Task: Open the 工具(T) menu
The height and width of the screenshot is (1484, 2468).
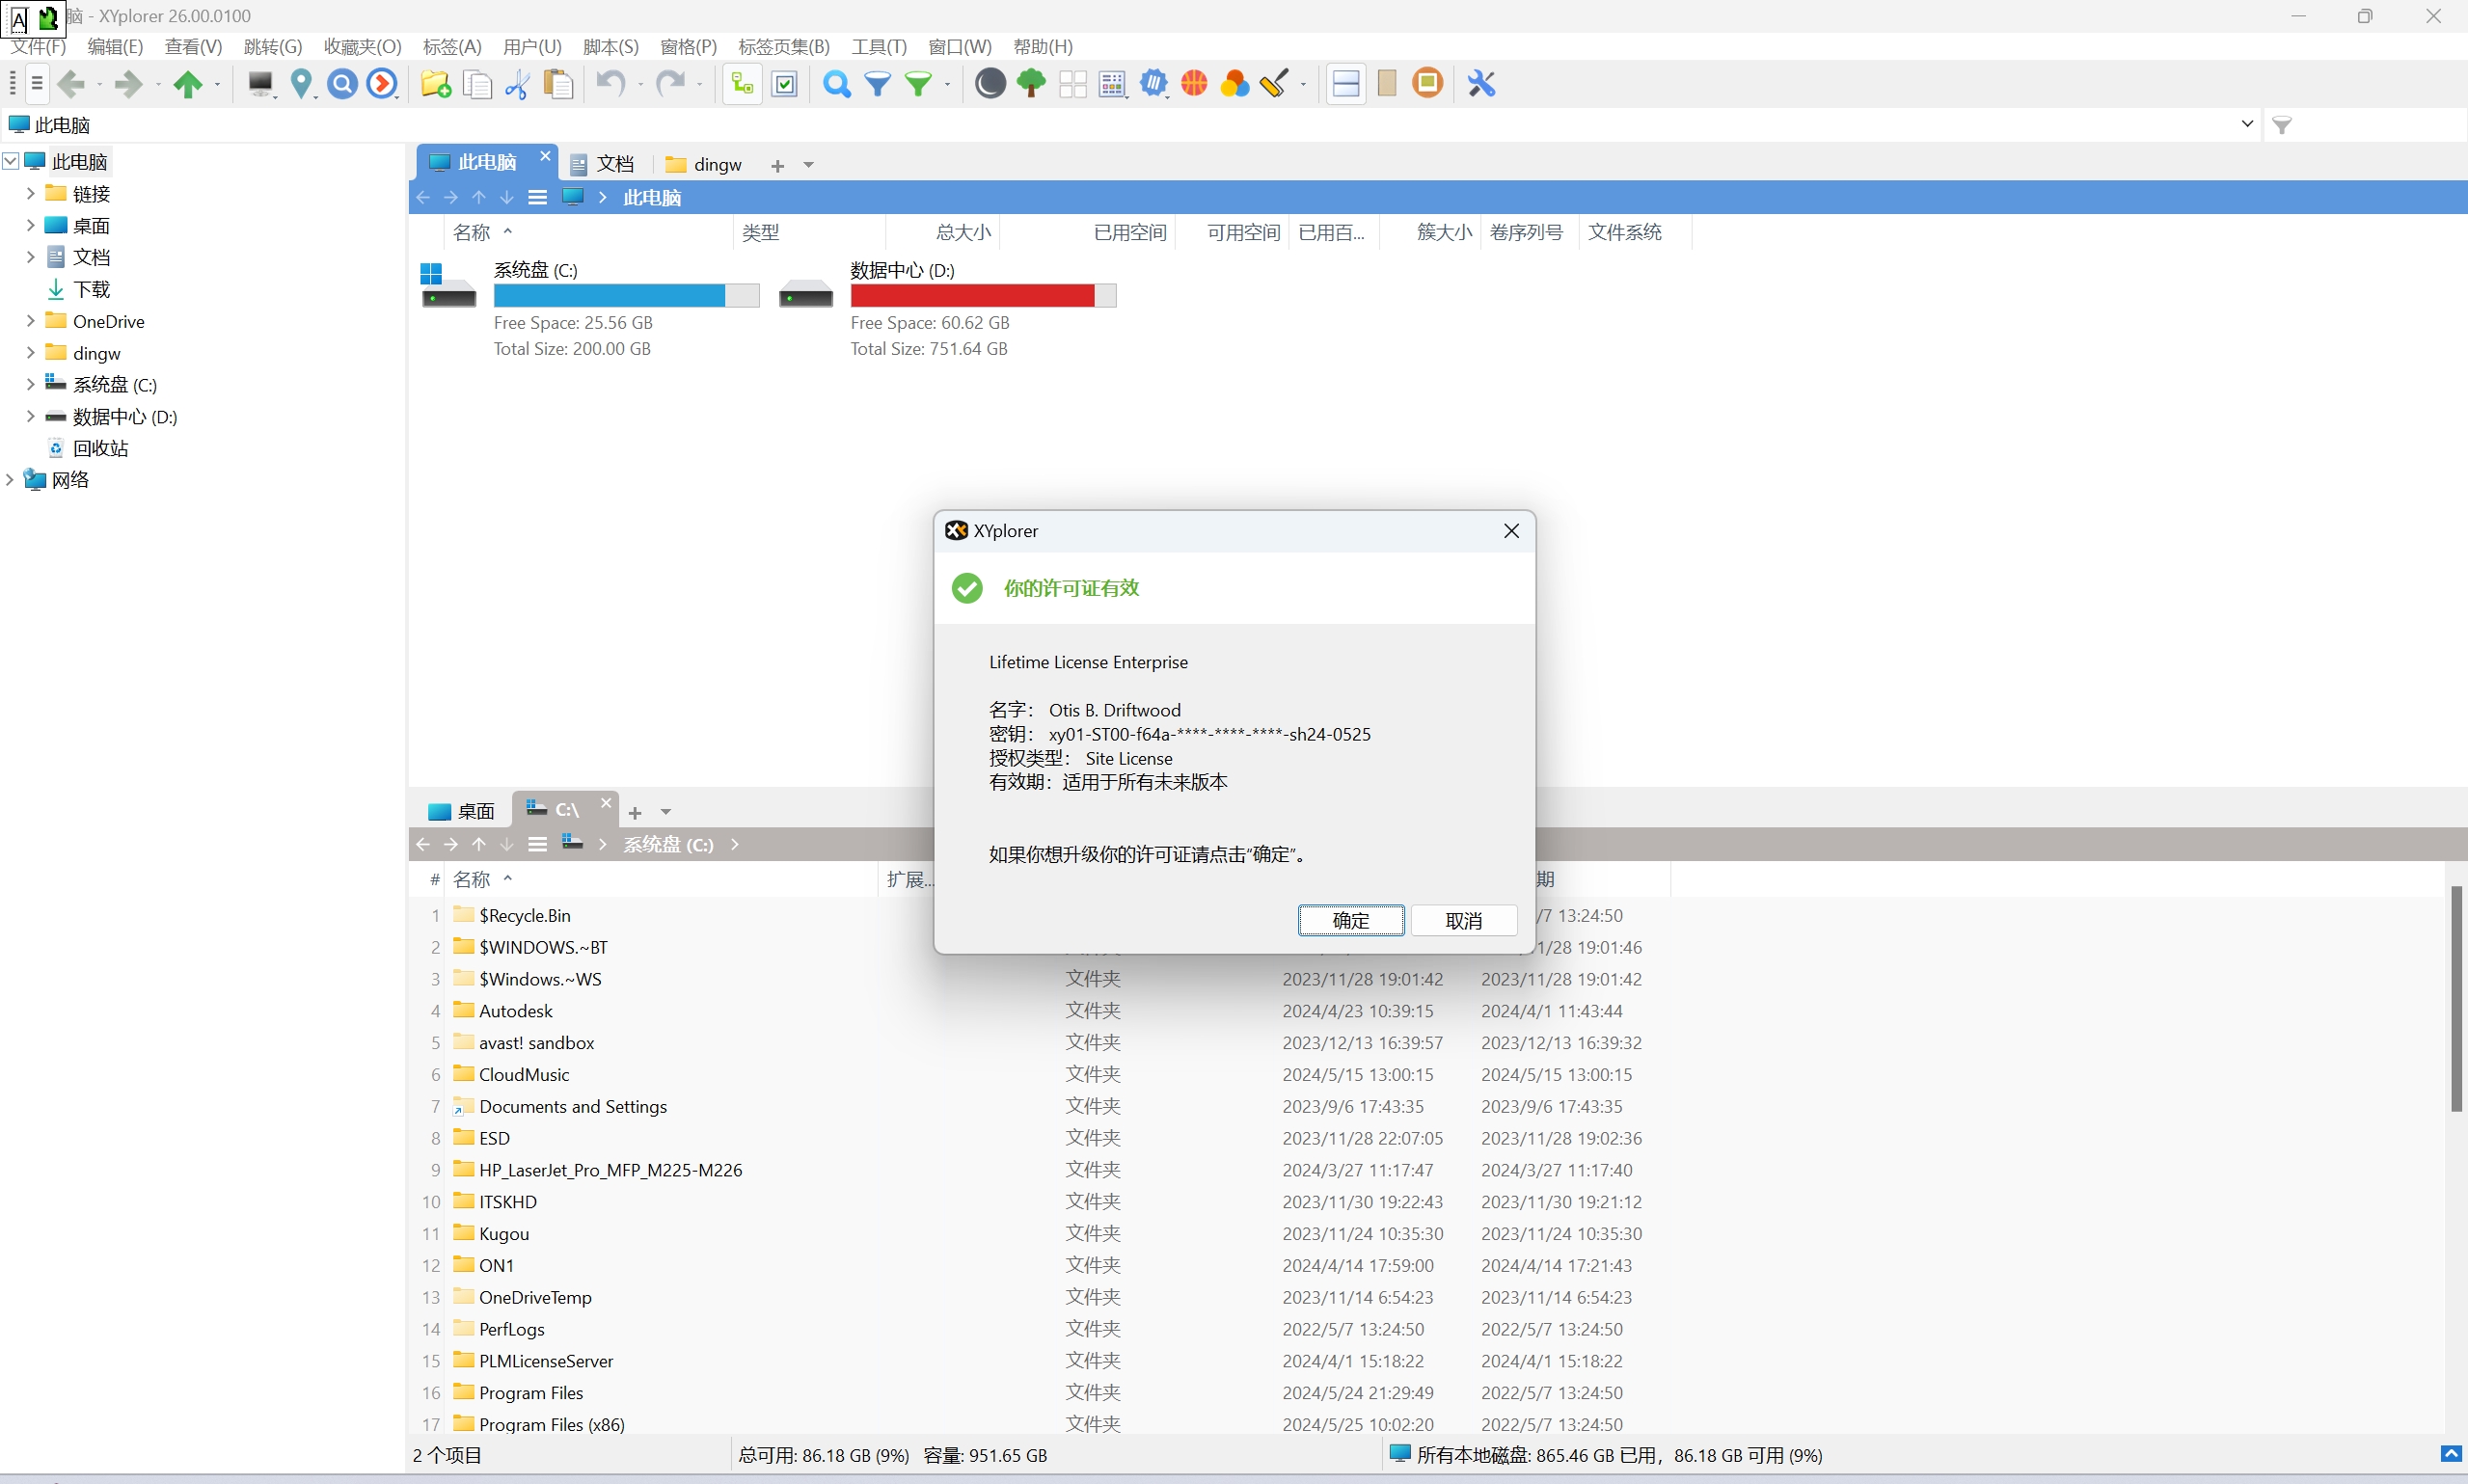Action: pyautogui.click(x=878, y=47)
